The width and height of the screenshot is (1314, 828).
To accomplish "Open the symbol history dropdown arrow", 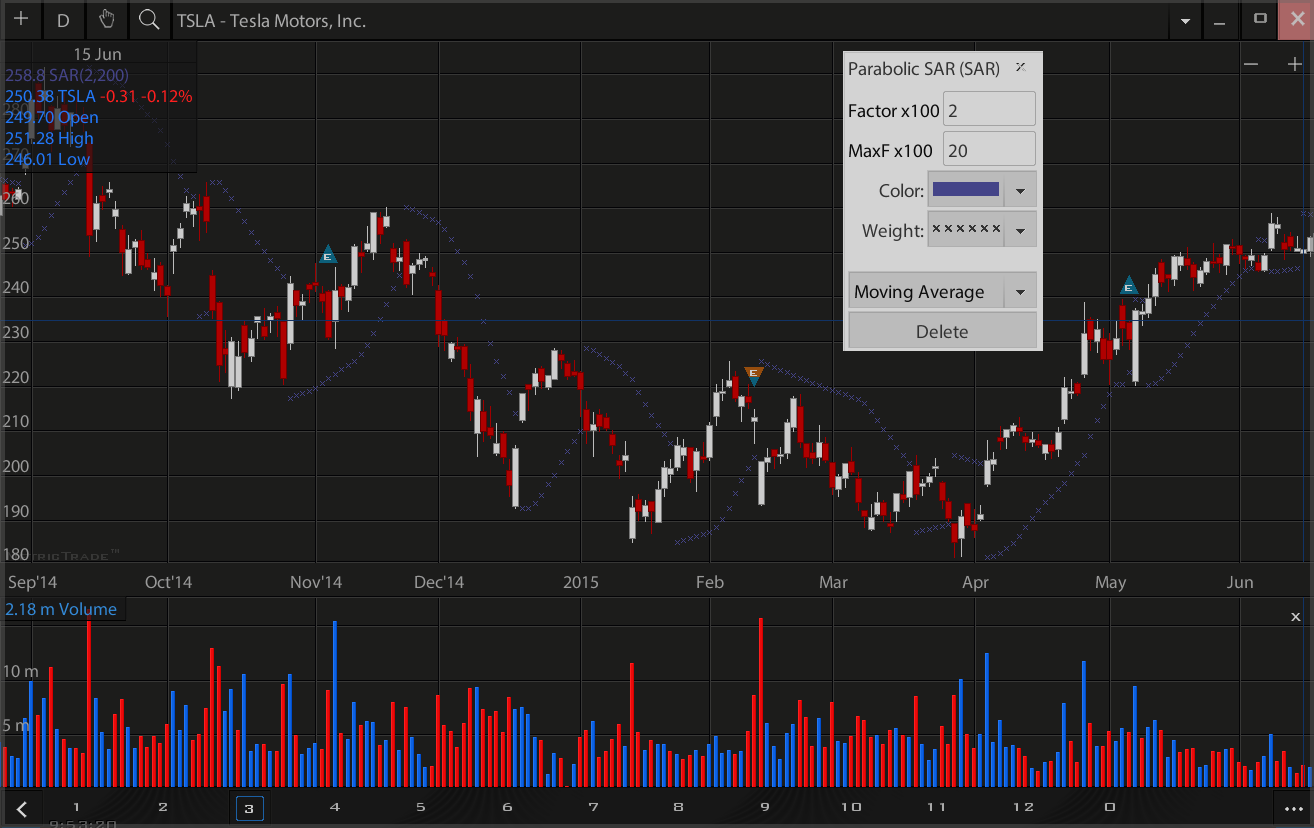I will click(1185, 21).
